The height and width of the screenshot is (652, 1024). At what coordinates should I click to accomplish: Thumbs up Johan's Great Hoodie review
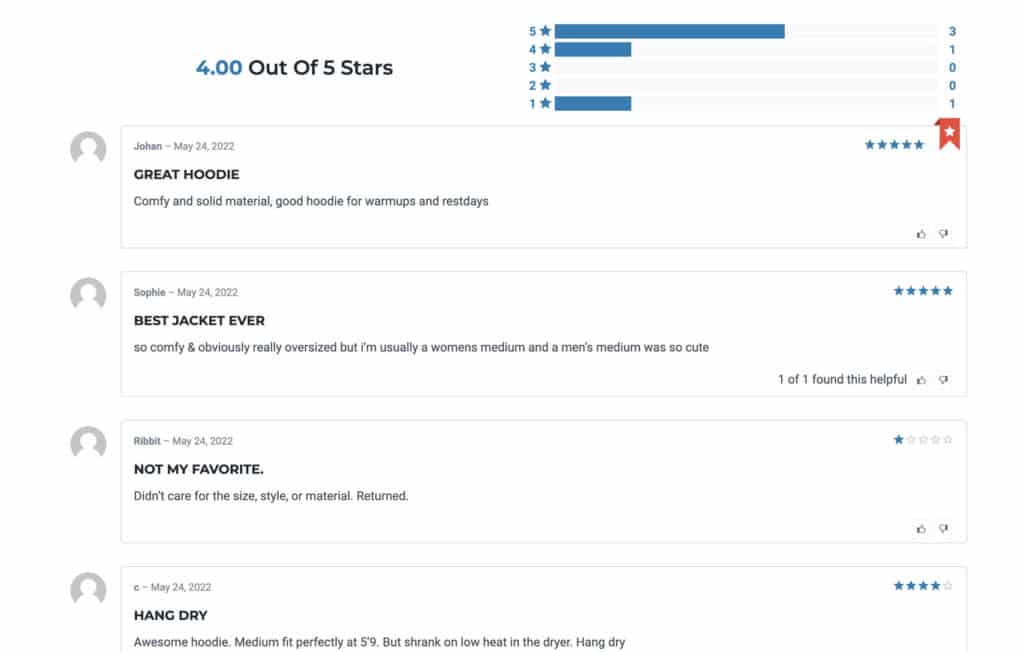[921, 234]
